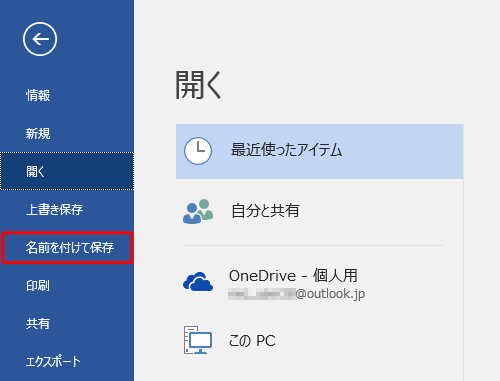Open the 共有 sidebar item
The image size is (500, 381).
(x=38, y=323)
